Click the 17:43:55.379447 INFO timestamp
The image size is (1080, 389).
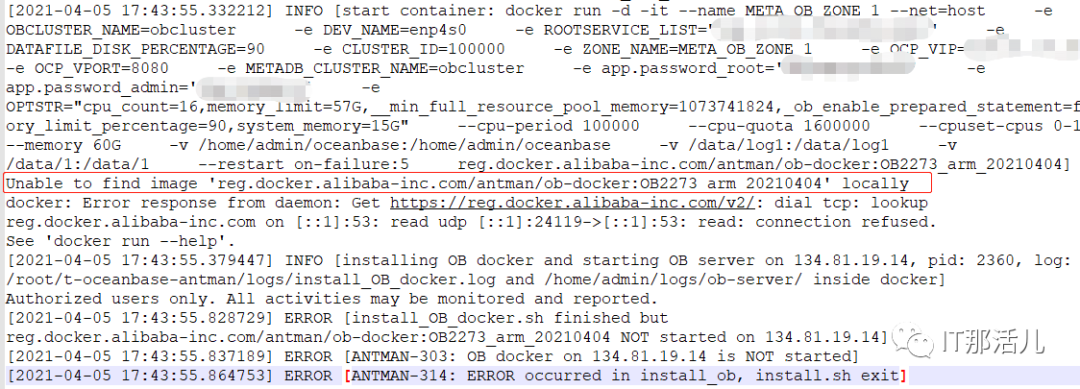(x=140, y=260)
